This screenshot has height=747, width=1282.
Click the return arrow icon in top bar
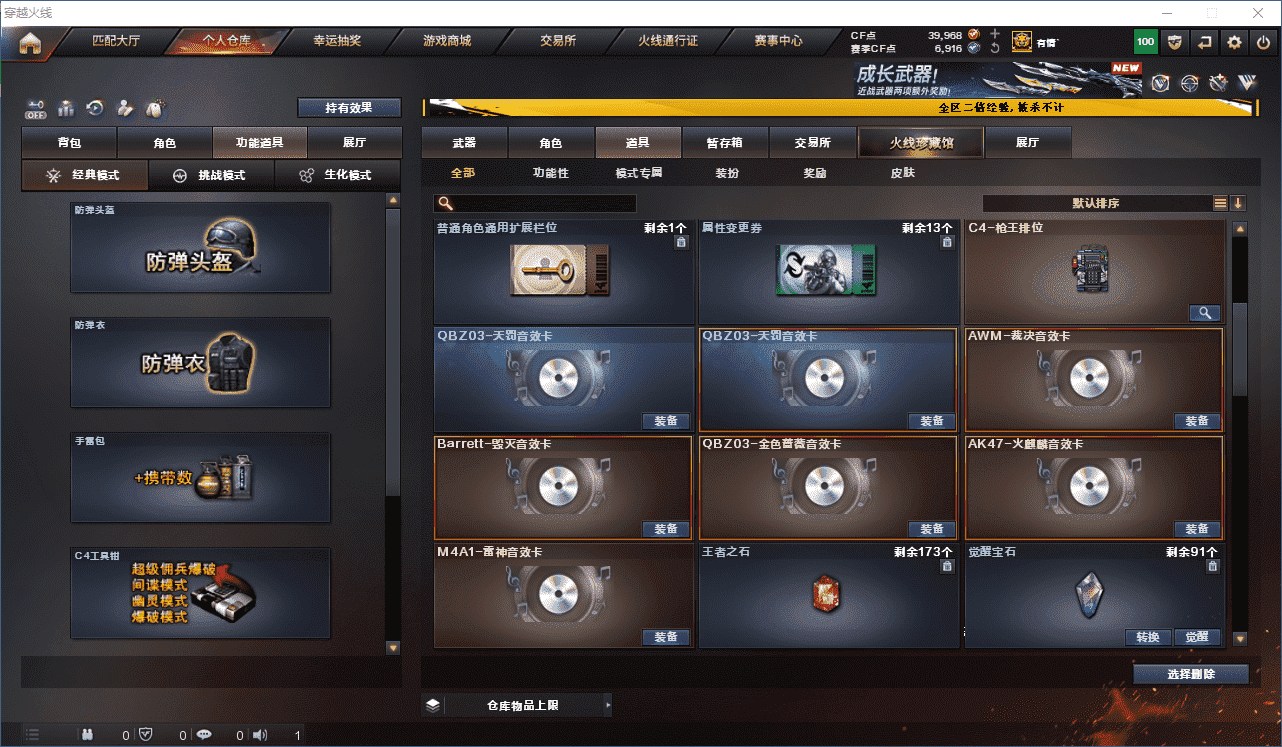1205,42
